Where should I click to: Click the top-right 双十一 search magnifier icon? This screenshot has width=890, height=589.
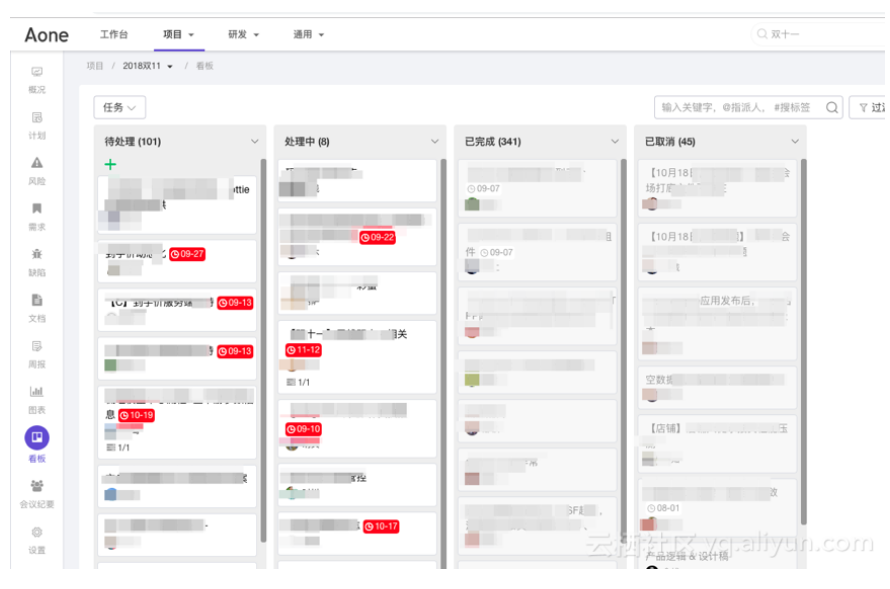762,34
